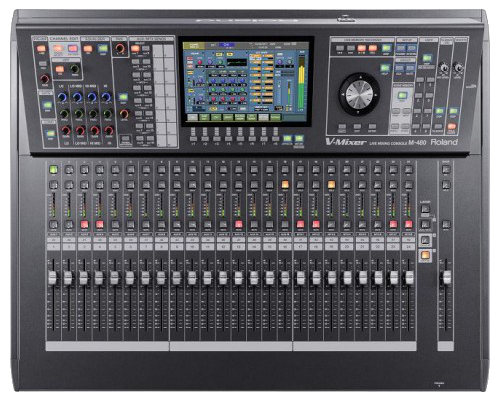Screen dimensions: 500x400
Task: Solo channel 5 with its SOLO button
Action: (x=115, y=184)
